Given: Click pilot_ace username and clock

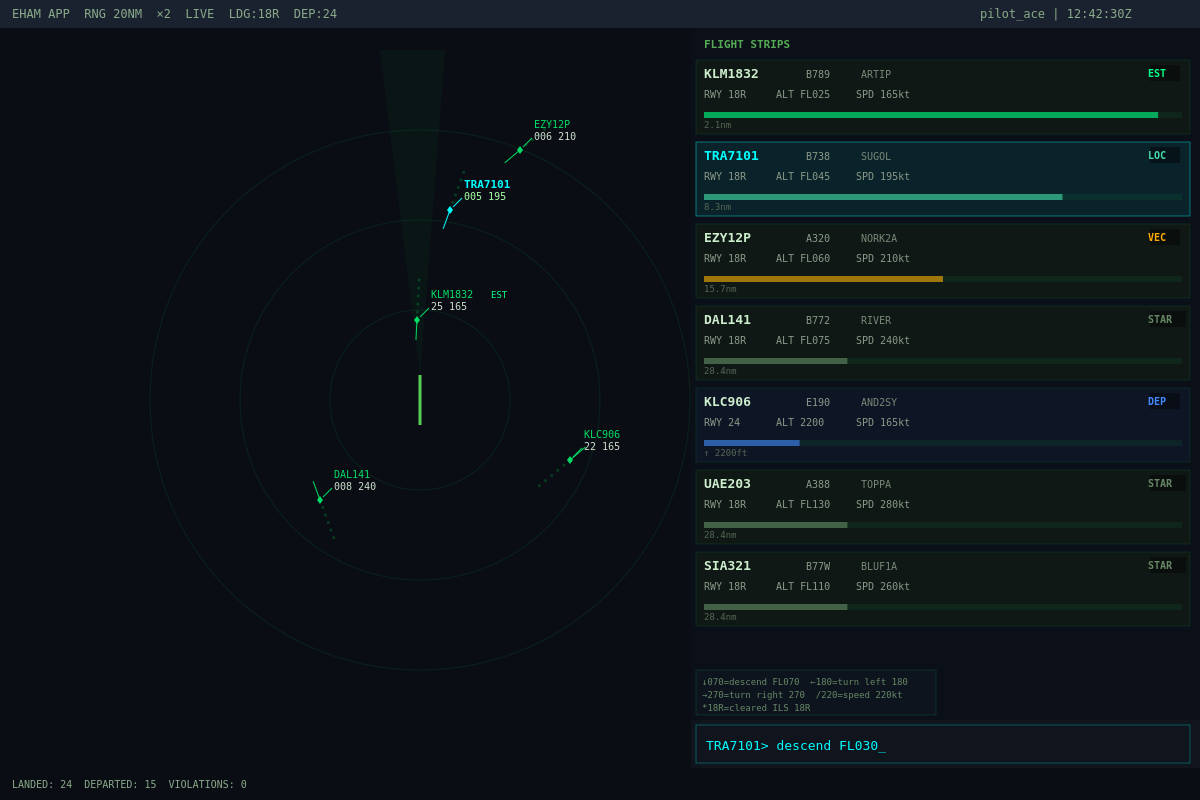Looking at the screenshot, I should click(1056, 14).
